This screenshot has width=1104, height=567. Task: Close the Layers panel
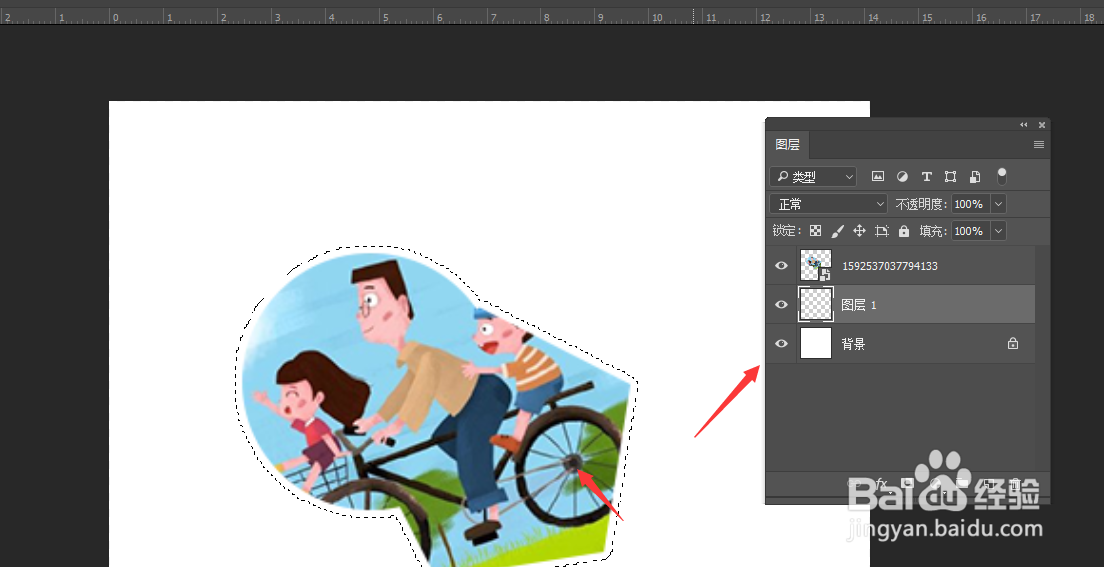click(x=1042, y=125)
